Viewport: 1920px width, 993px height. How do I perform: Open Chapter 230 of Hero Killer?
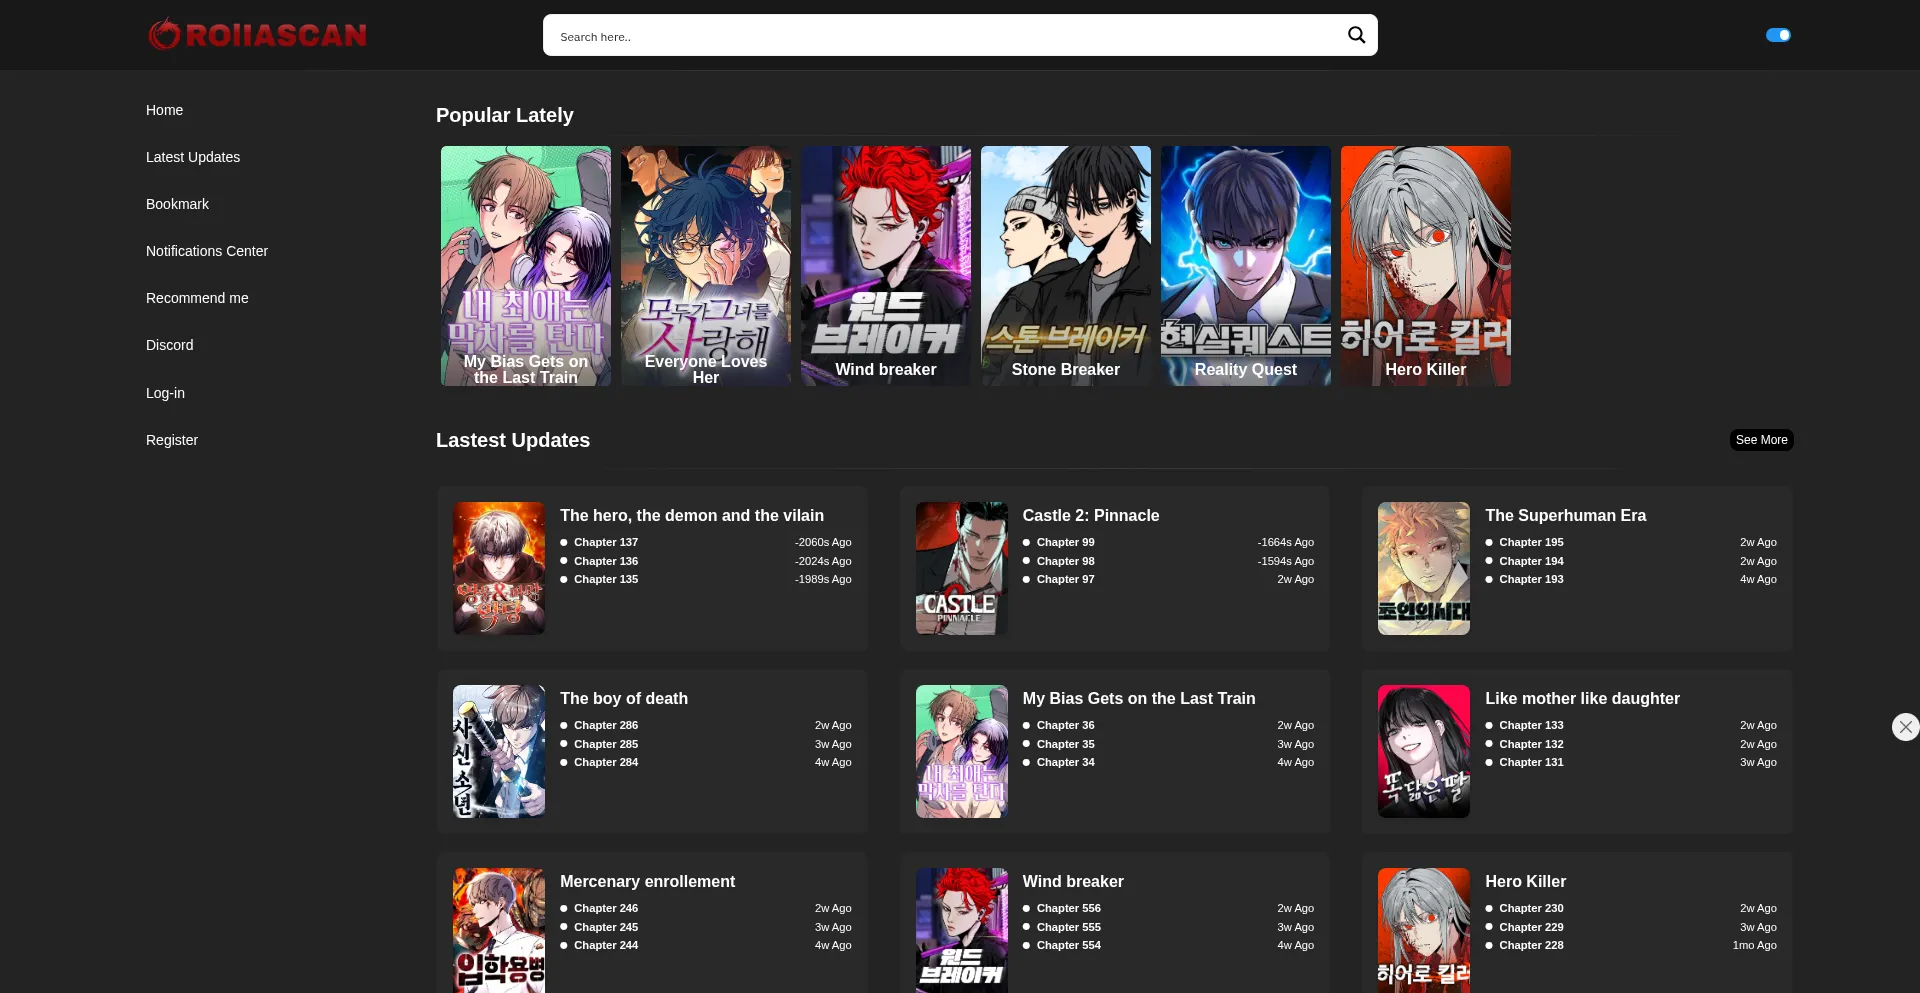coord(1531,908)
